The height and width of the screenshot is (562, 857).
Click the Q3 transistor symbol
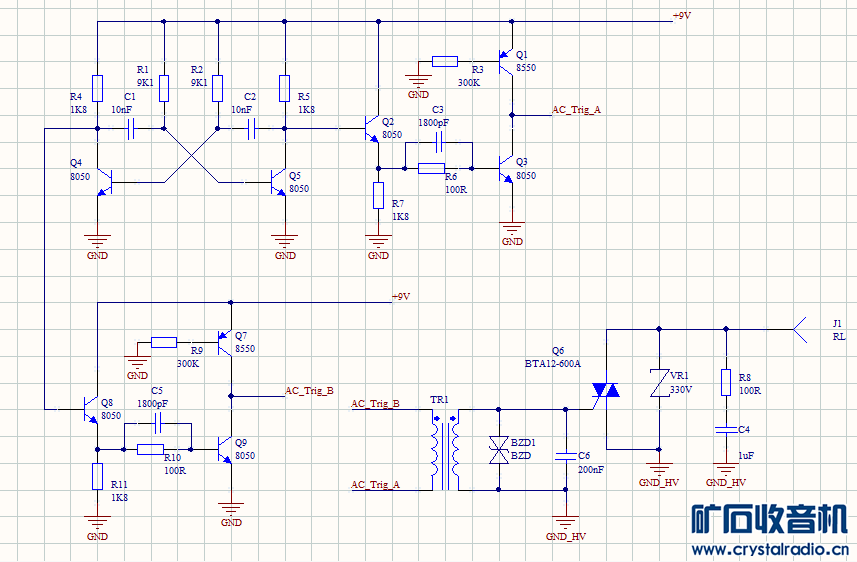[507, 168]
